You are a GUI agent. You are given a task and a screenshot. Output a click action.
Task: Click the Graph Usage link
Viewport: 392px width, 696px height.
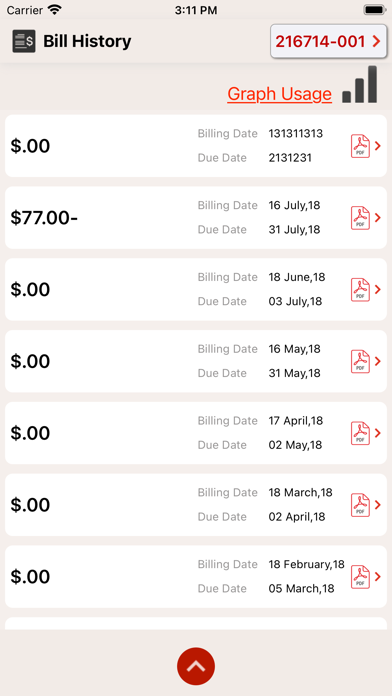279,94
